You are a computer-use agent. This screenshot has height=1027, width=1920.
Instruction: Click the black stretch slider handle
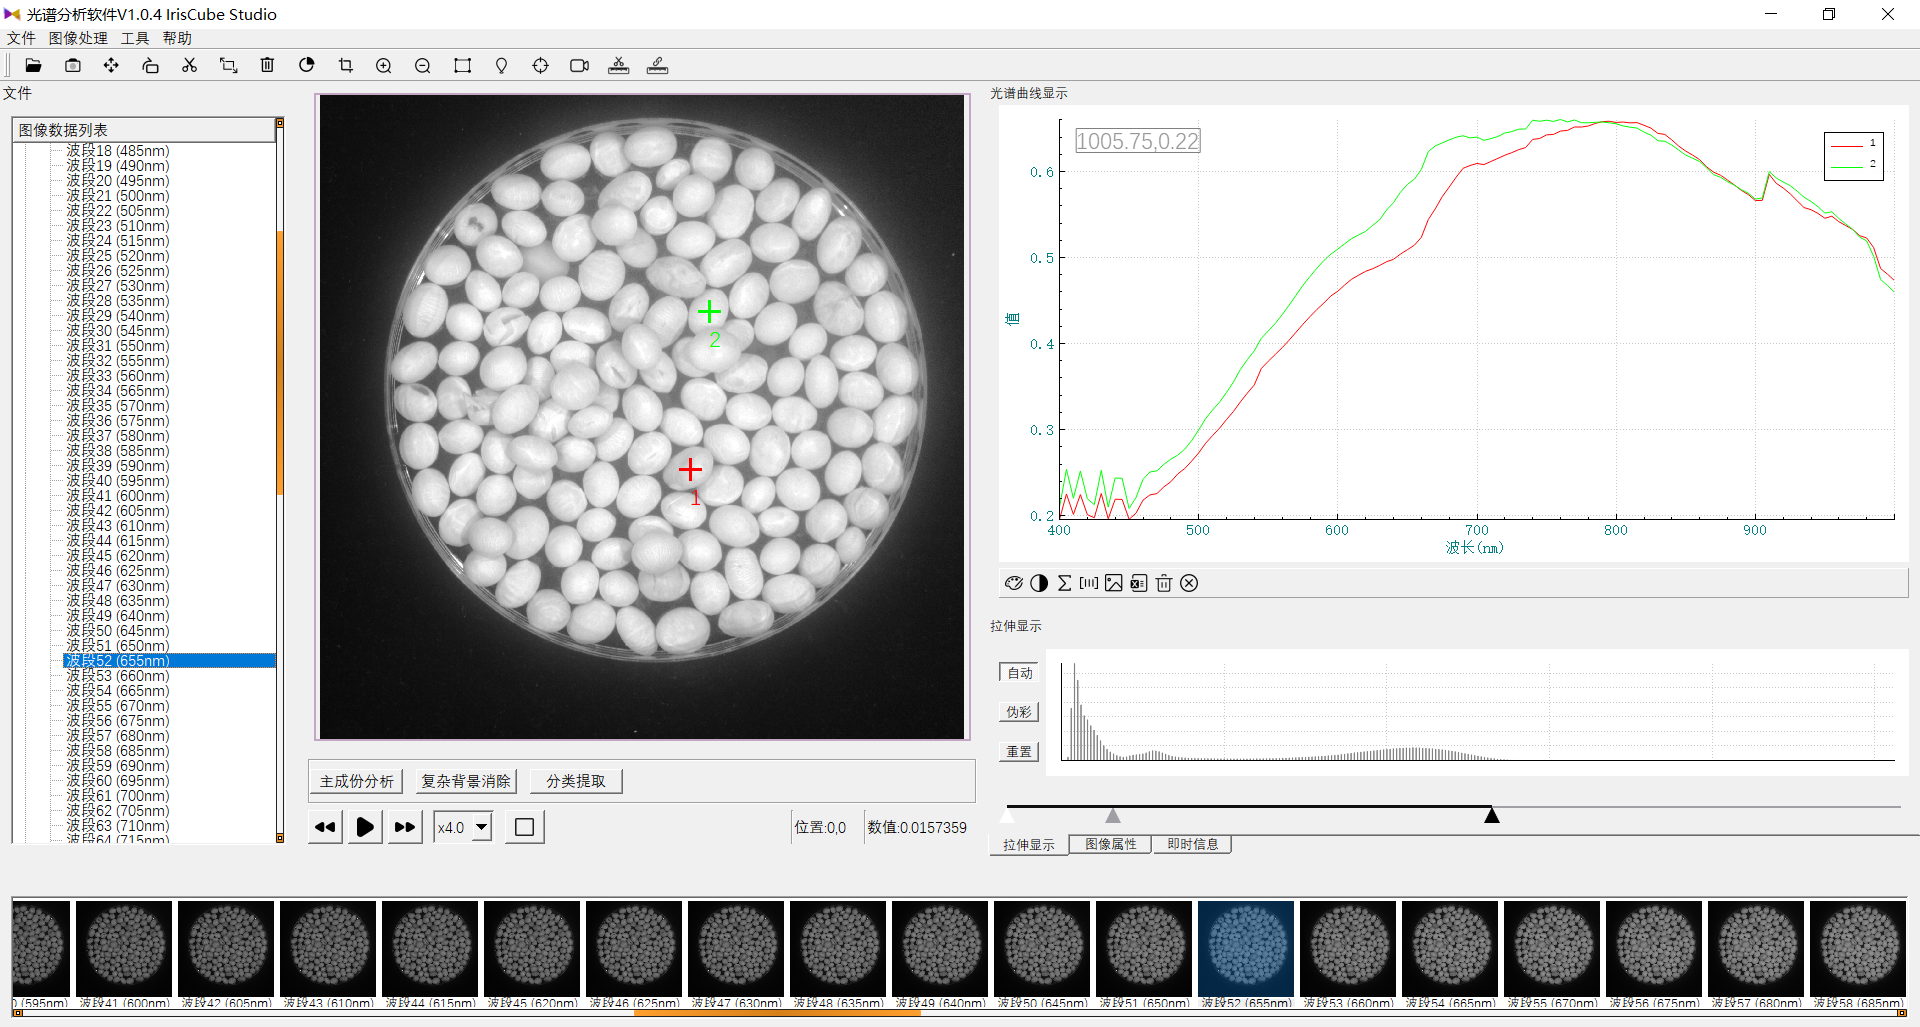click(x=1491, y=816)
